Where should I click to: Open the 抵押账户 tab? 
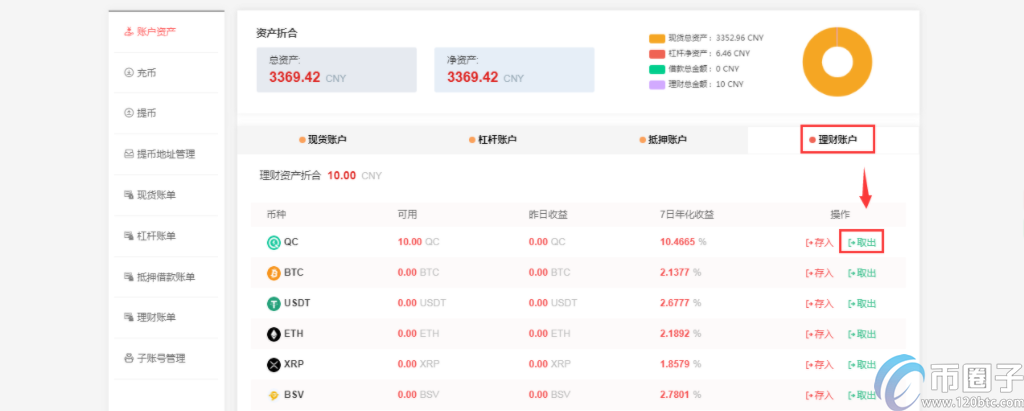[x=662, y=140]
